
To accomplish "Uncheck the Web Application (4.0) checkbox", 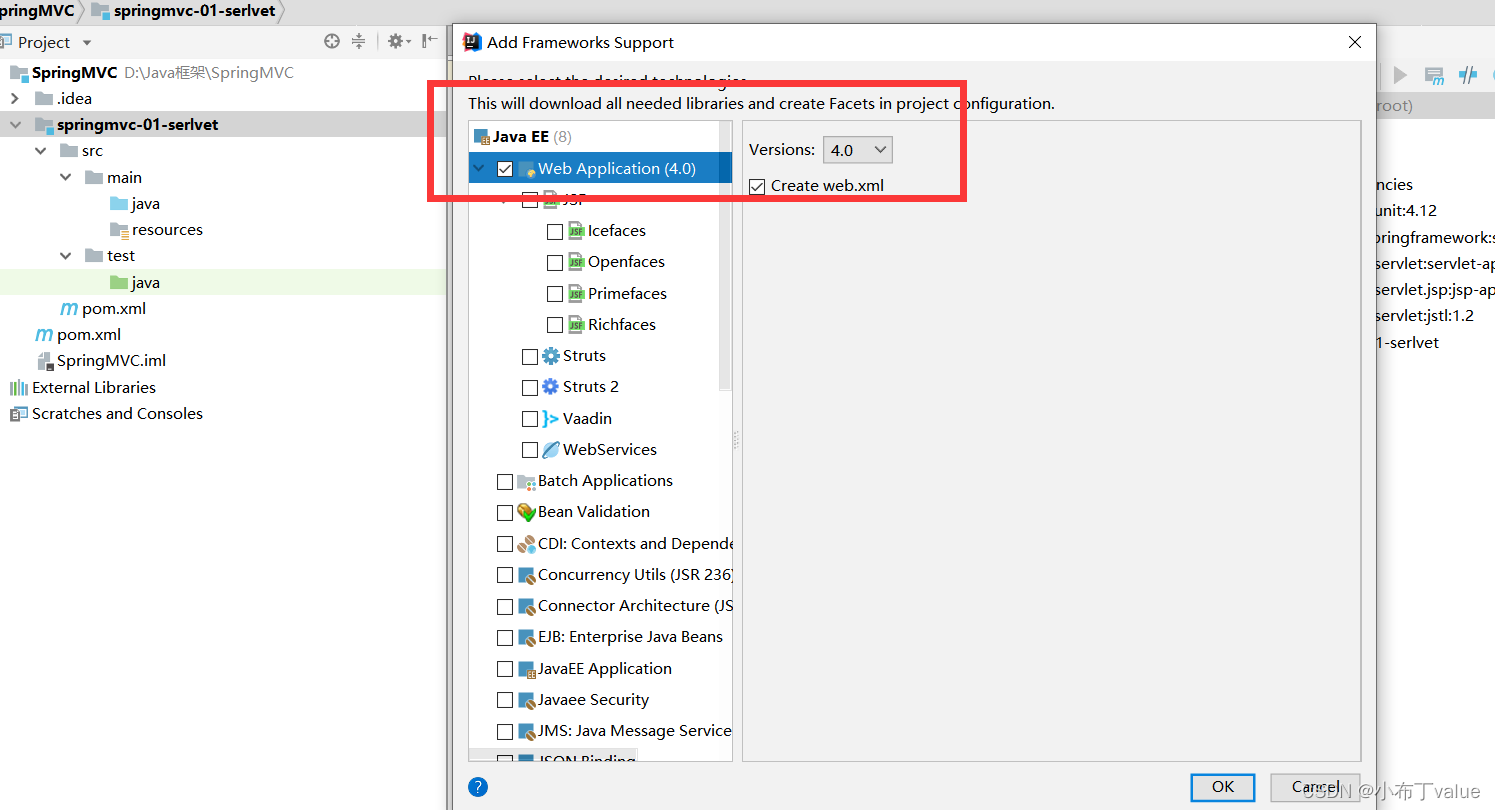I will click(505, 169).
